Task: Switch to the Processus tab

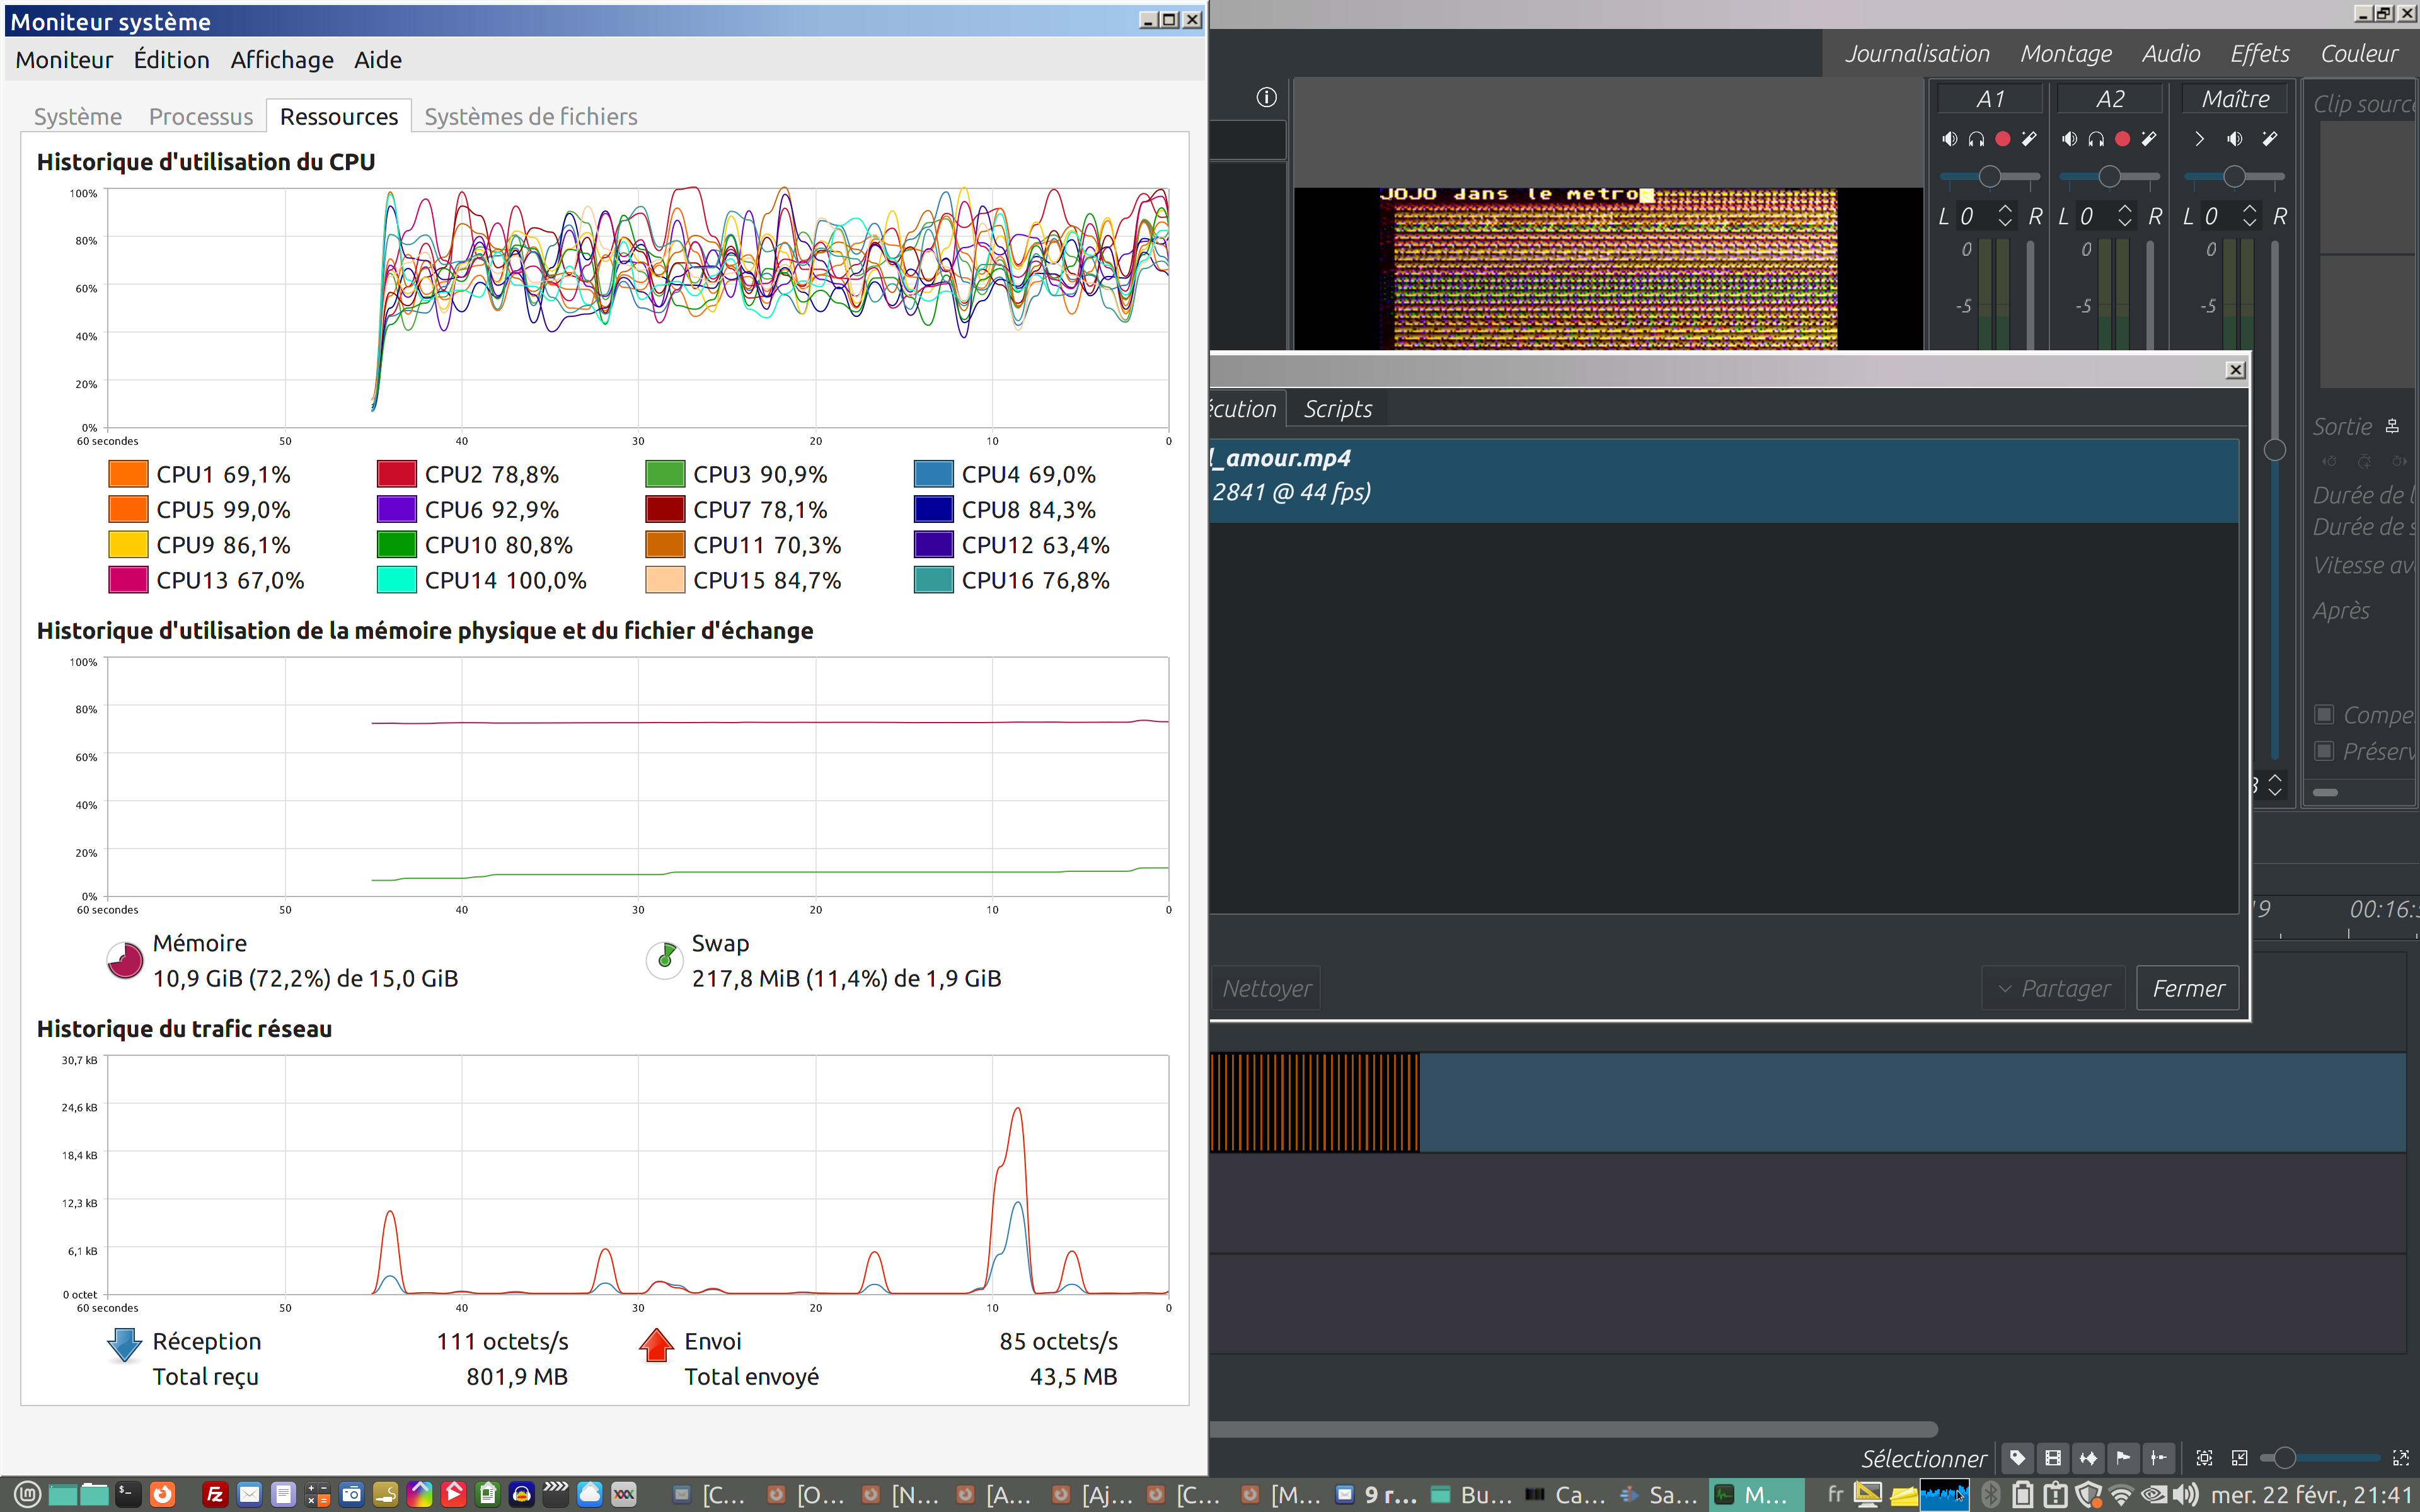Action: pyautogui.click(x=200, y=116)
